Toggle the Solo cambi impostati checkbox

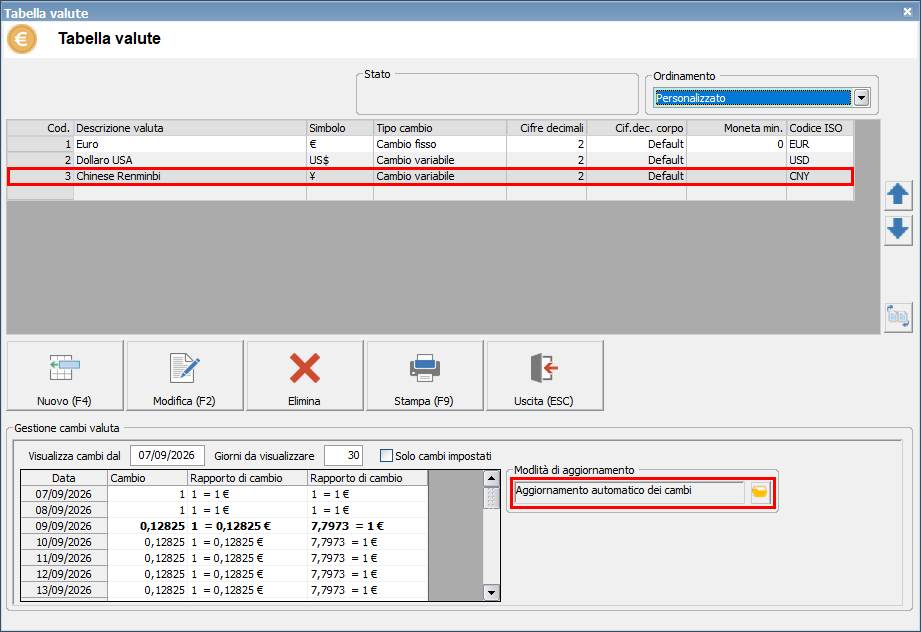386,456
